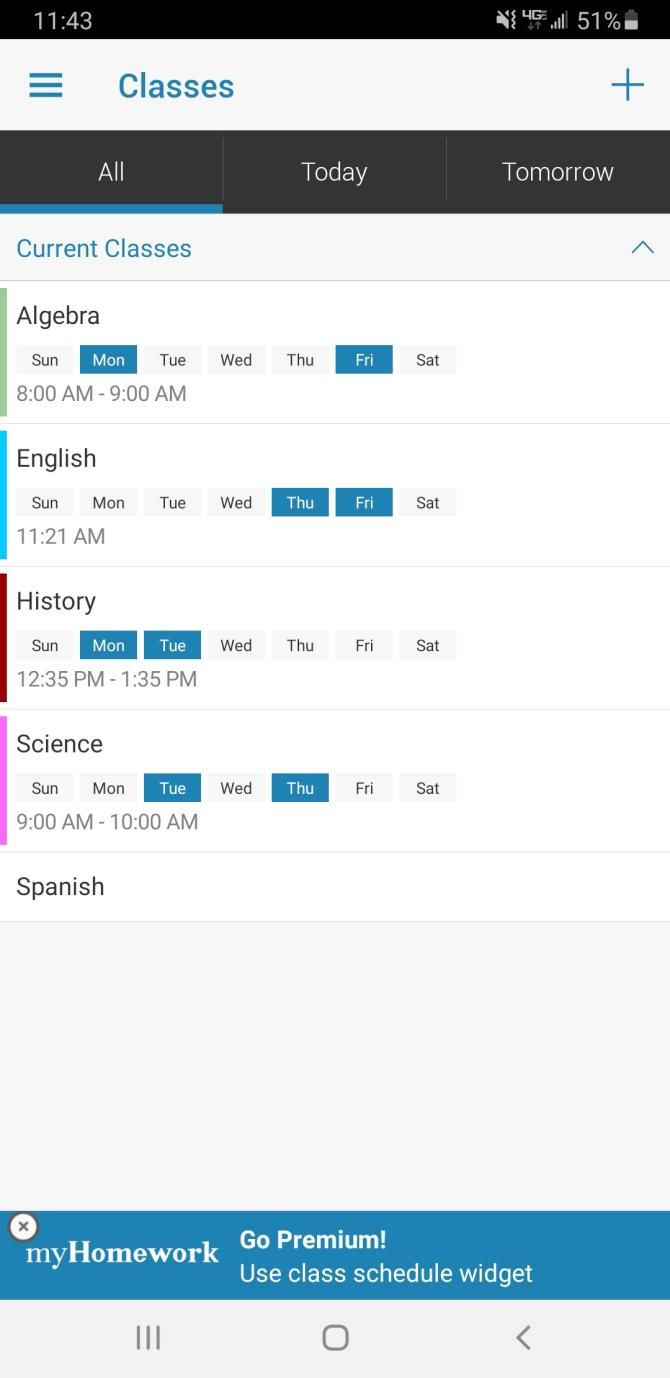The image size is (670, 1378).
Task: Add a new class with the plus icon
Action: 626,85
